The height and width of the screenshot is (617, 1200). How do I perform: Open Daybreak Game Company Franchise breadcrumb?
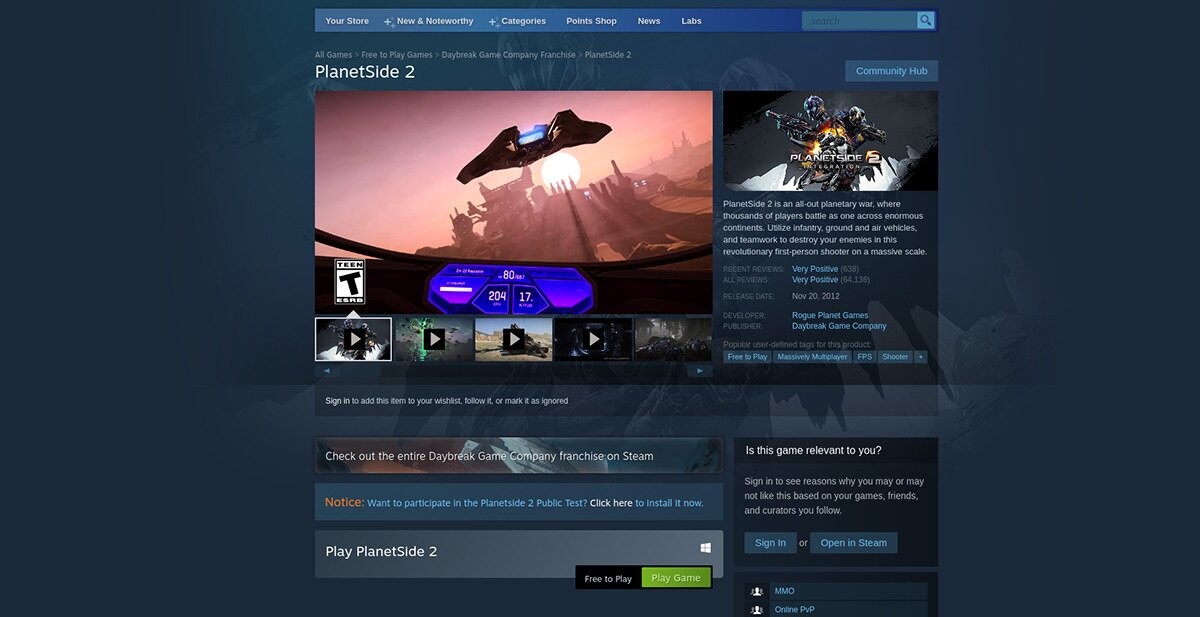click(509, 55)
